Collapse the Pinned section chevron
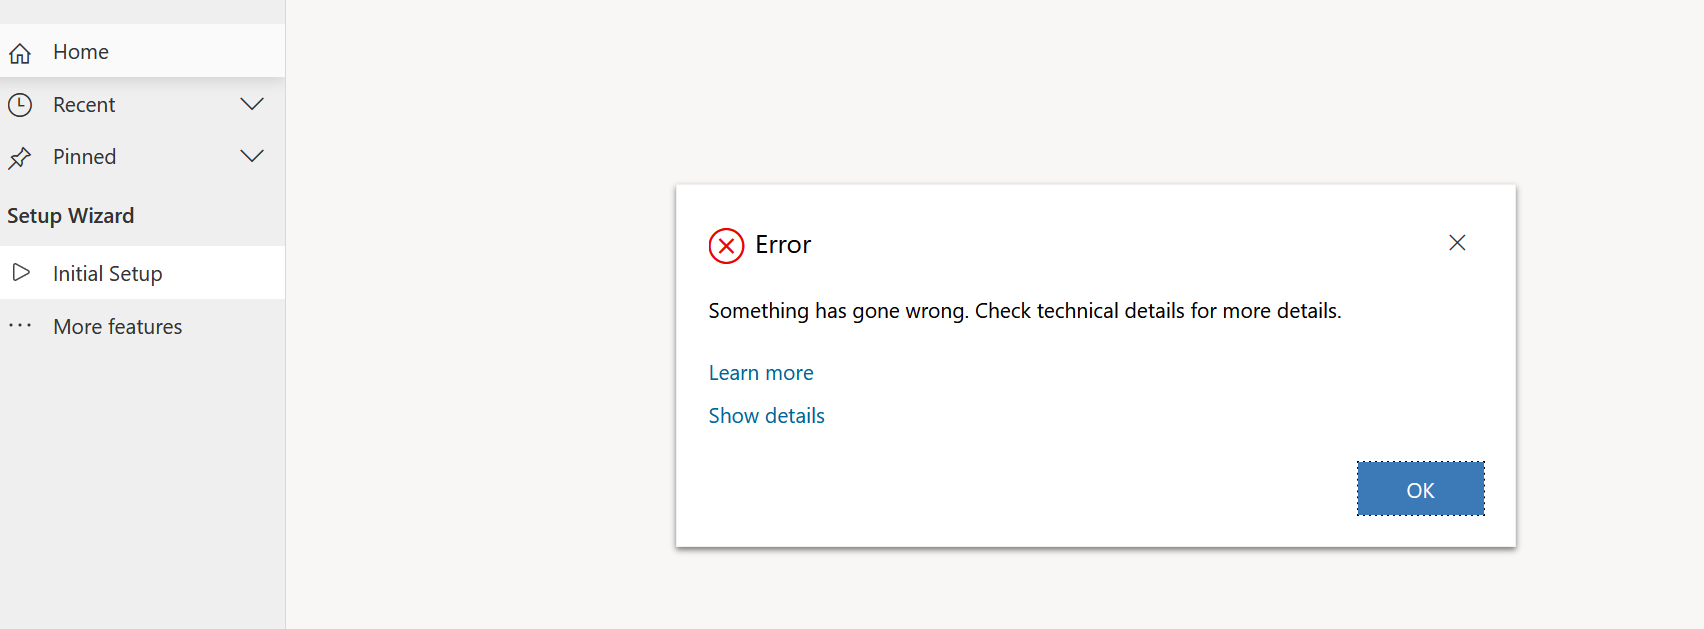 tap(252, 156)
